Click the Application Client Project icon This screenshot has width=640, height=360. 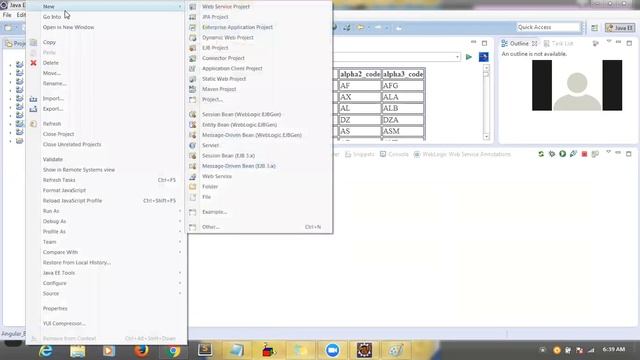pyautogui.click(x=193, y=69)
